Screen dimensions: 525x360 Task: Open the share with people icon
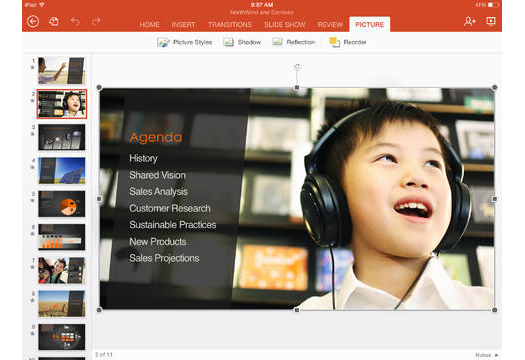click(x=470, y=21)
